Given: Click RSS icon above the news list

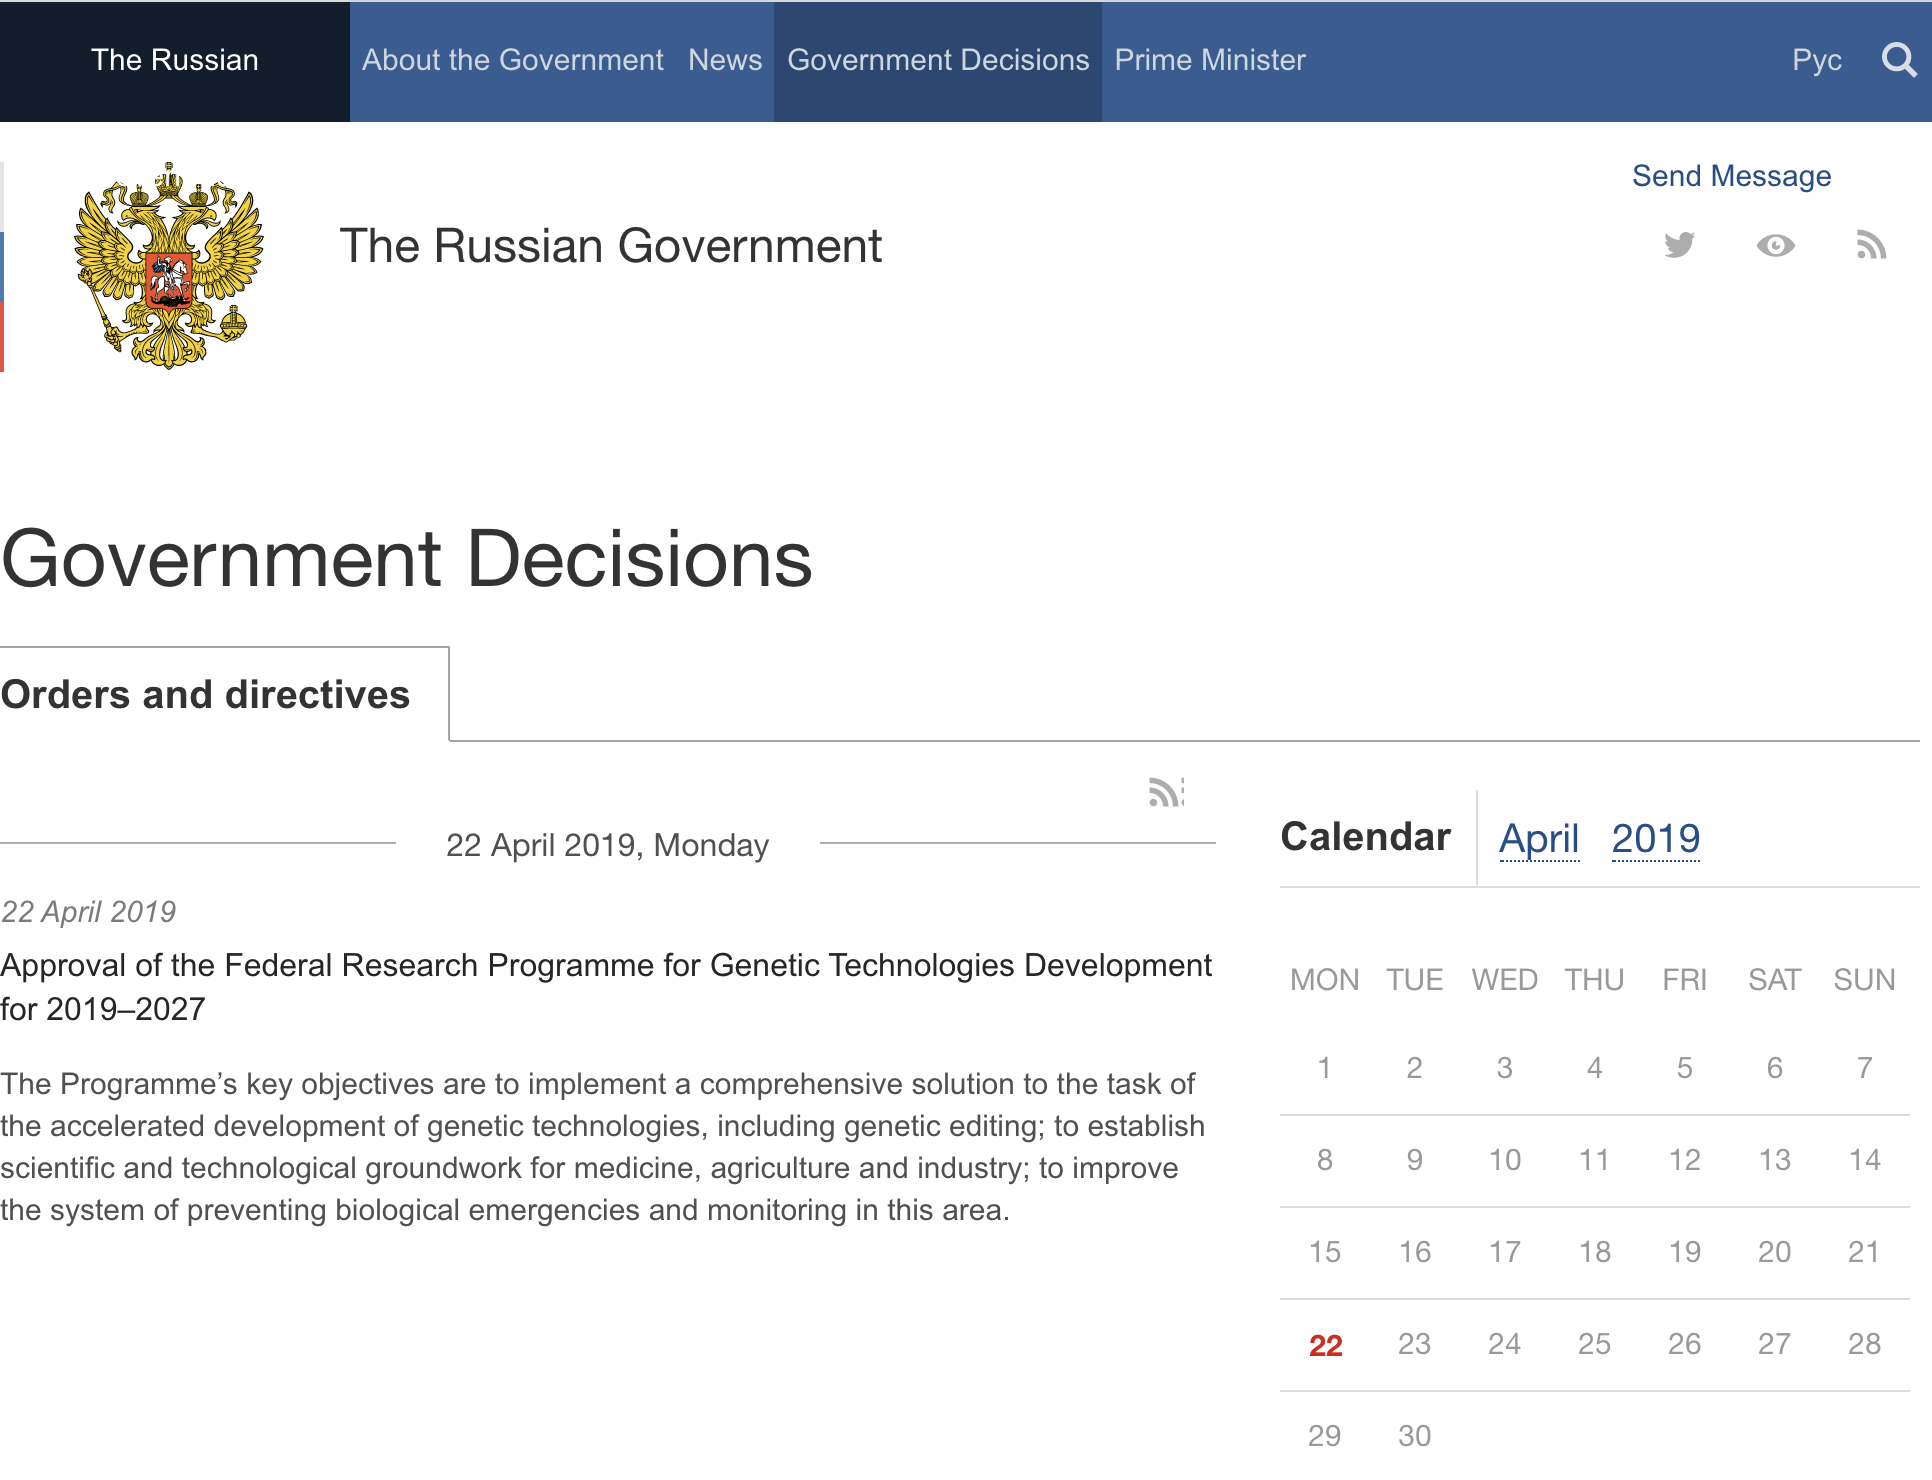Looking at the screenshot, I should click(1165, 792).
